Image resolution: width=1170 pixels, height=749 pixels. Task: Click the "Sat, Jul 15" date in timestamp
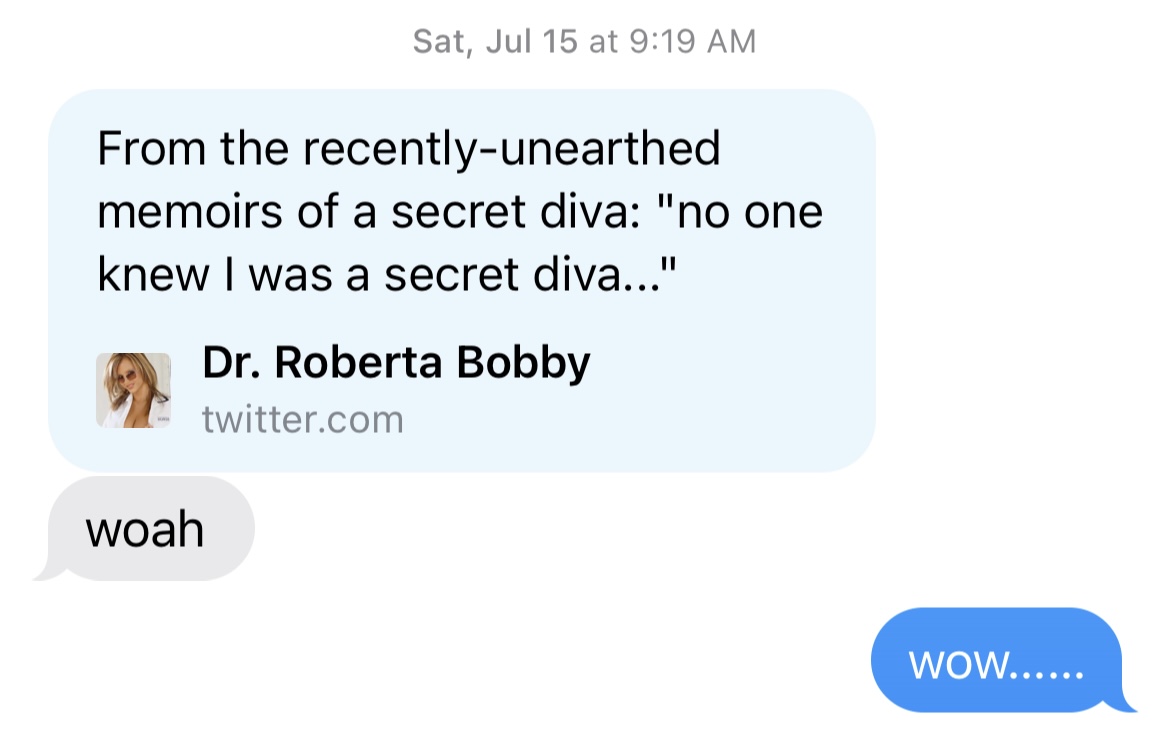[x=495, y=42]
